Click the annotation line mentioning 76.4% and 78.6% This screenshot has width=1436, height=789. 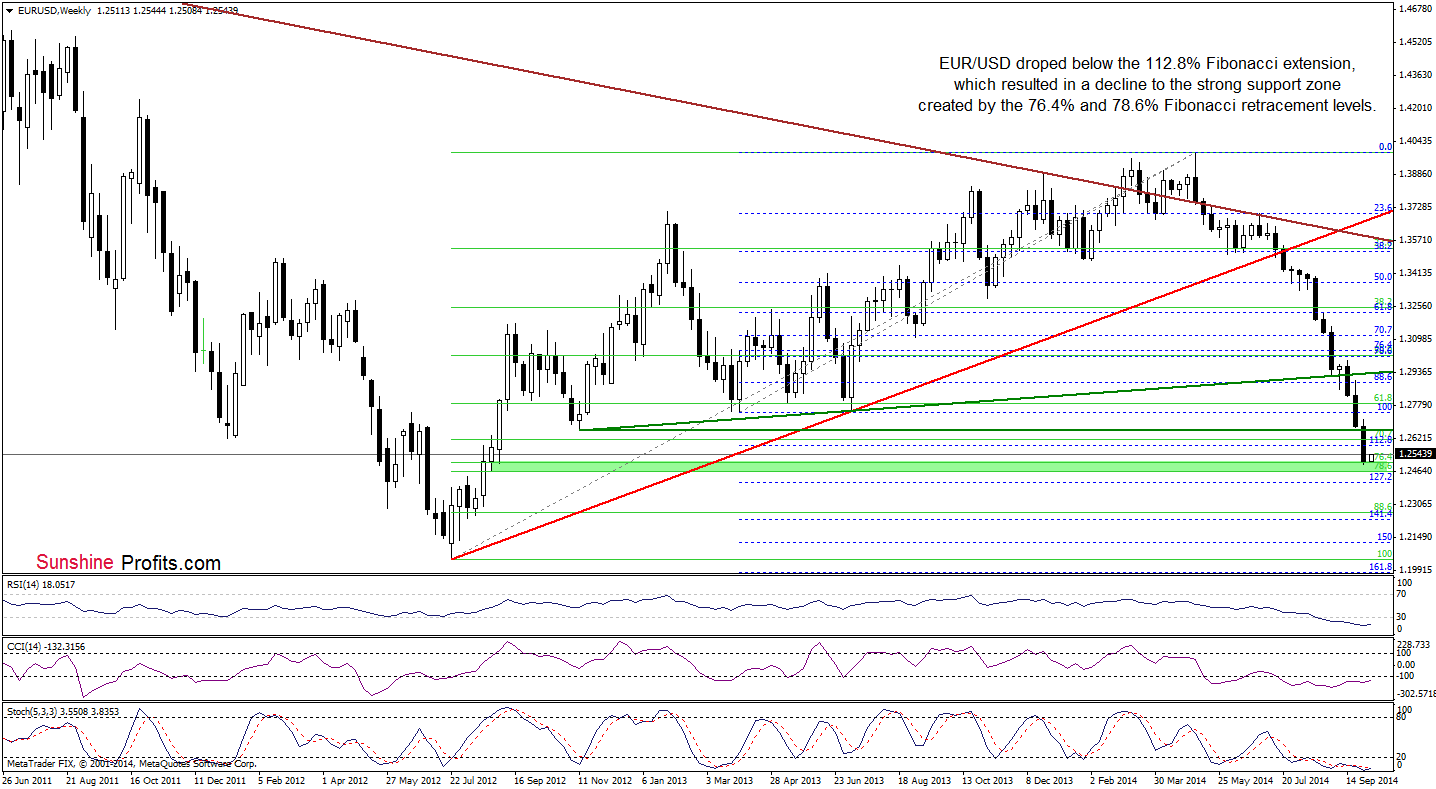[1147, 105]
